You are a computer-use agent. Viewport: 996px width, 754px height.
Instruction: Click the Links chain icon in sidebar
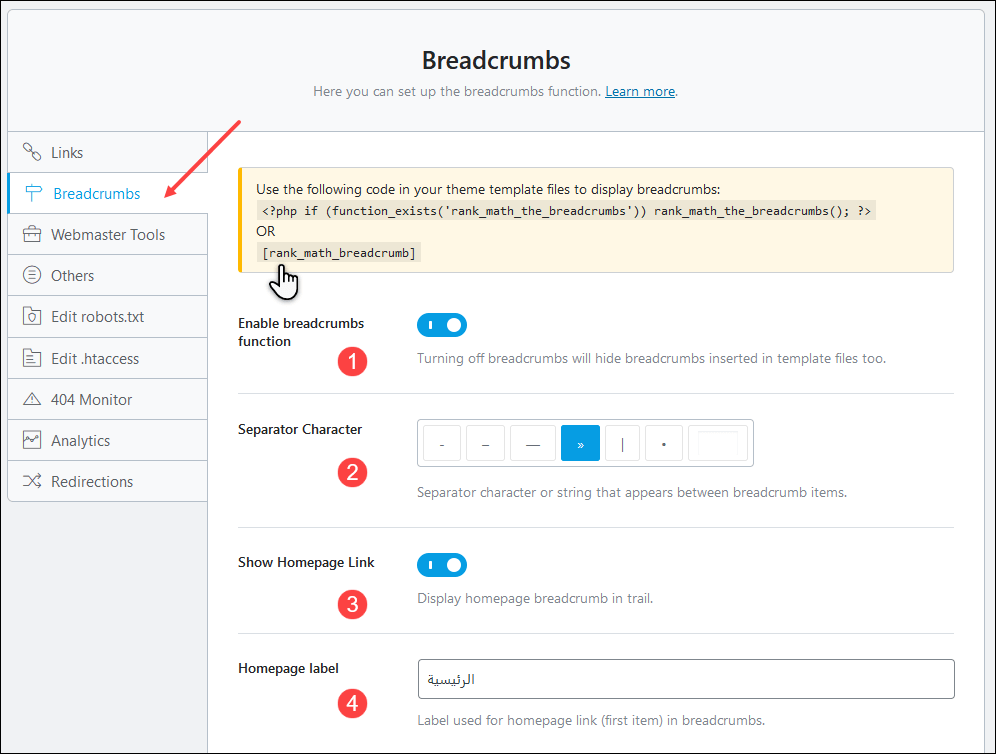32,152
